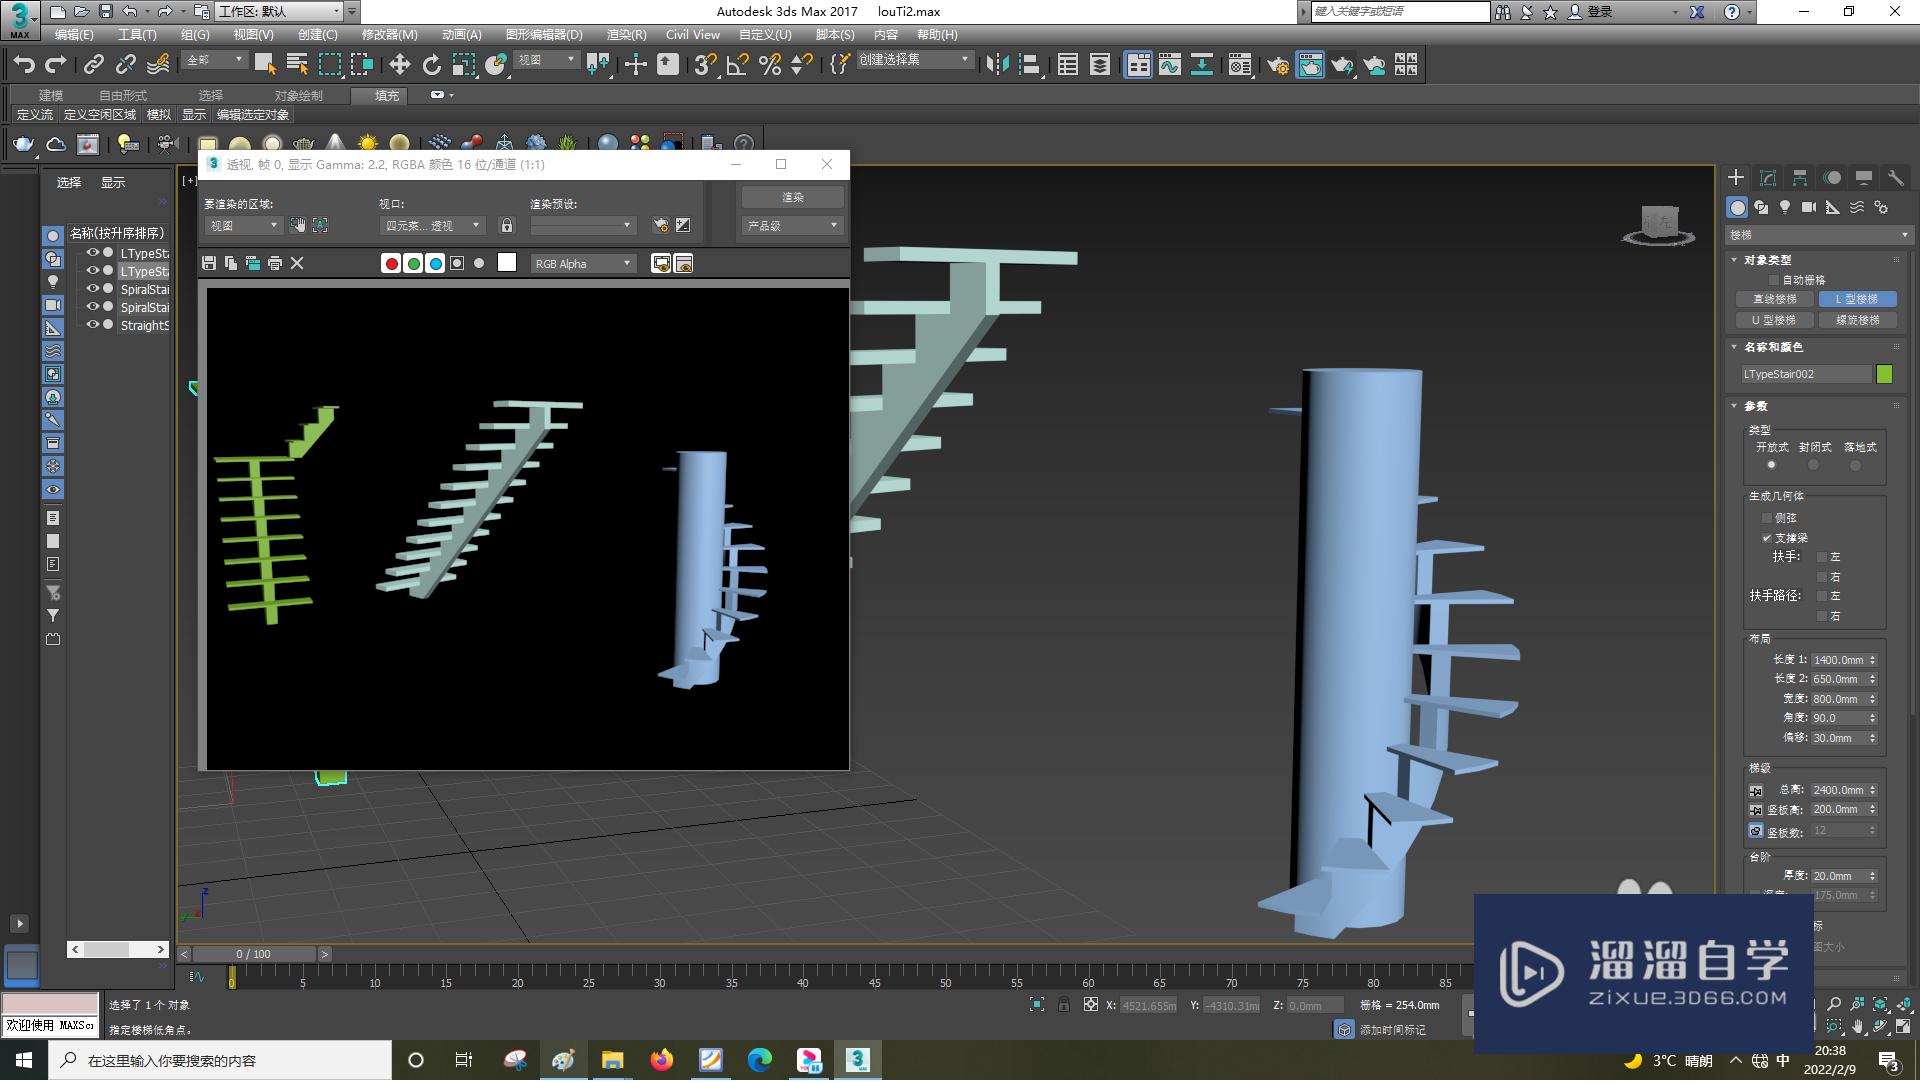Click the Align tool icon
1920x1082 pixels.
coord(1029,65)
